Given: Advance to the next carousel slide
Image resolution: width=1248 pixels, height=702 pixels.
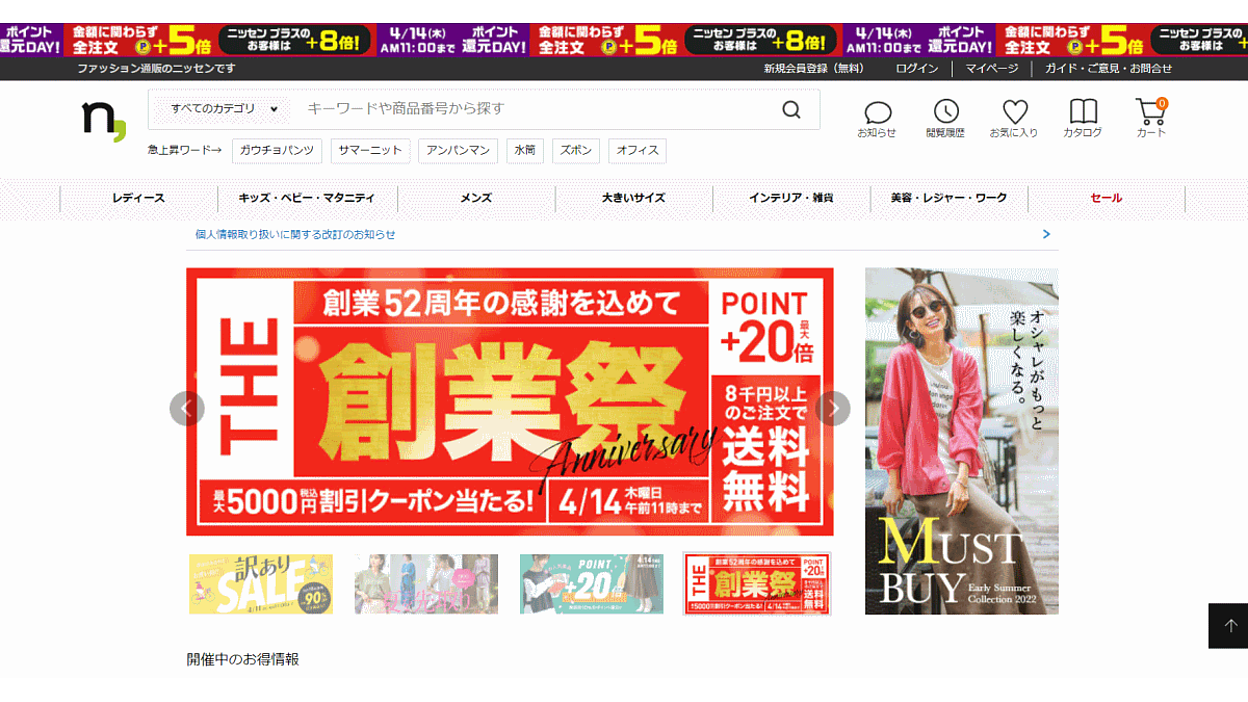Looking at the screenshot, I should tap(833, 408).
